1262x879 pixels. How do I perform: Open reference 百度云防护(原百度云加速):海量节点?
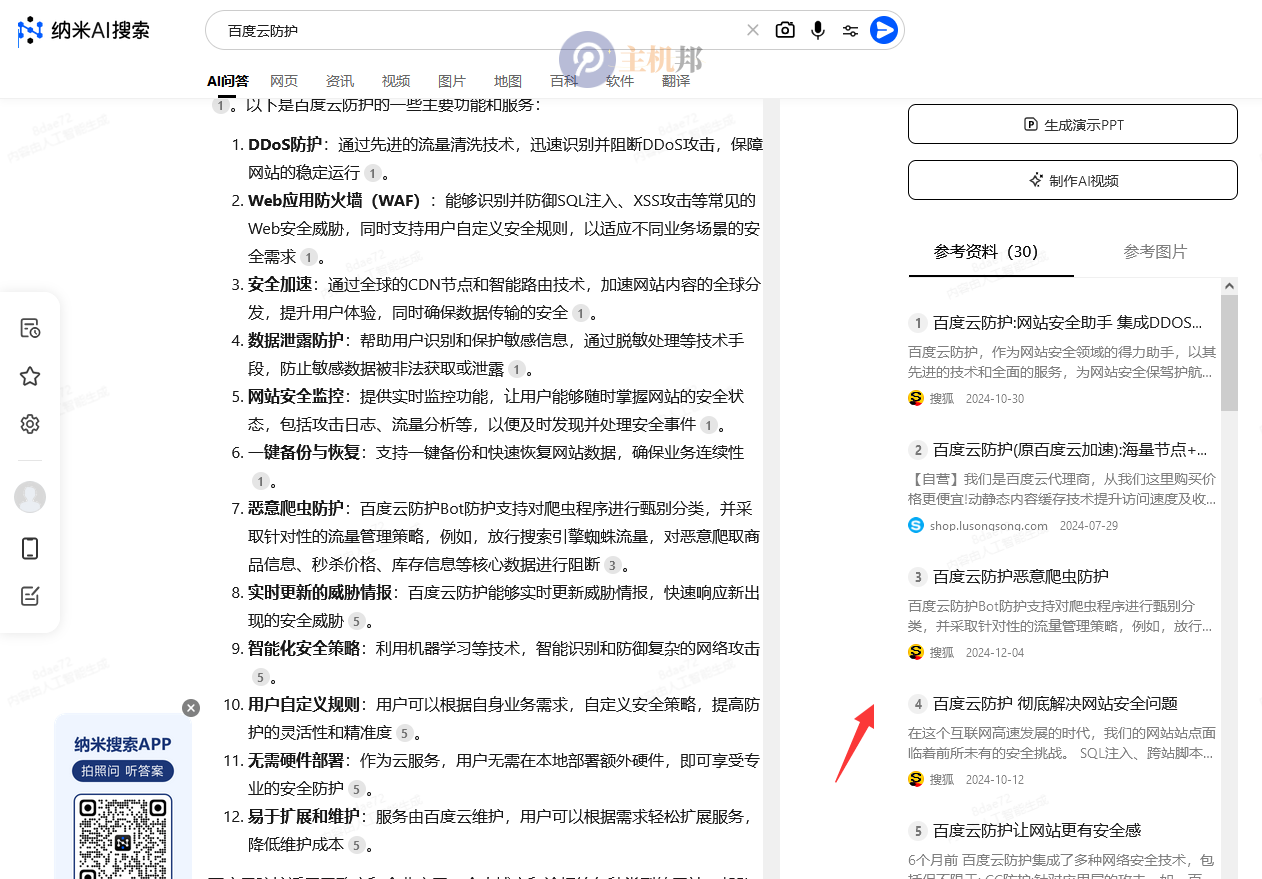tap(1070, 450)
